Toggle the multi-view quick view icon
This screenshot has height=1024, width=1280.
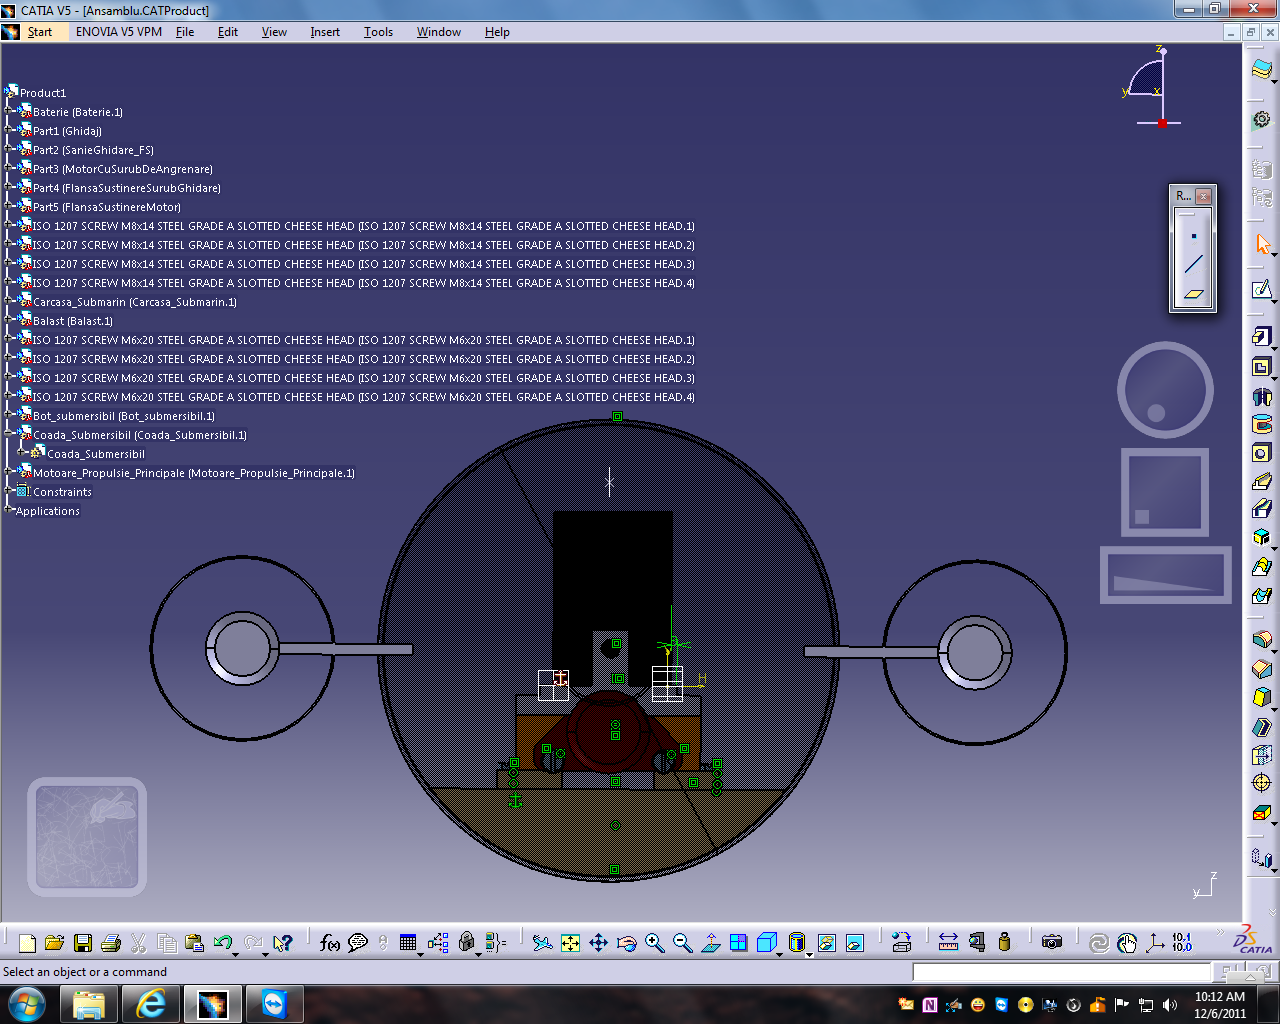[740, 942]
